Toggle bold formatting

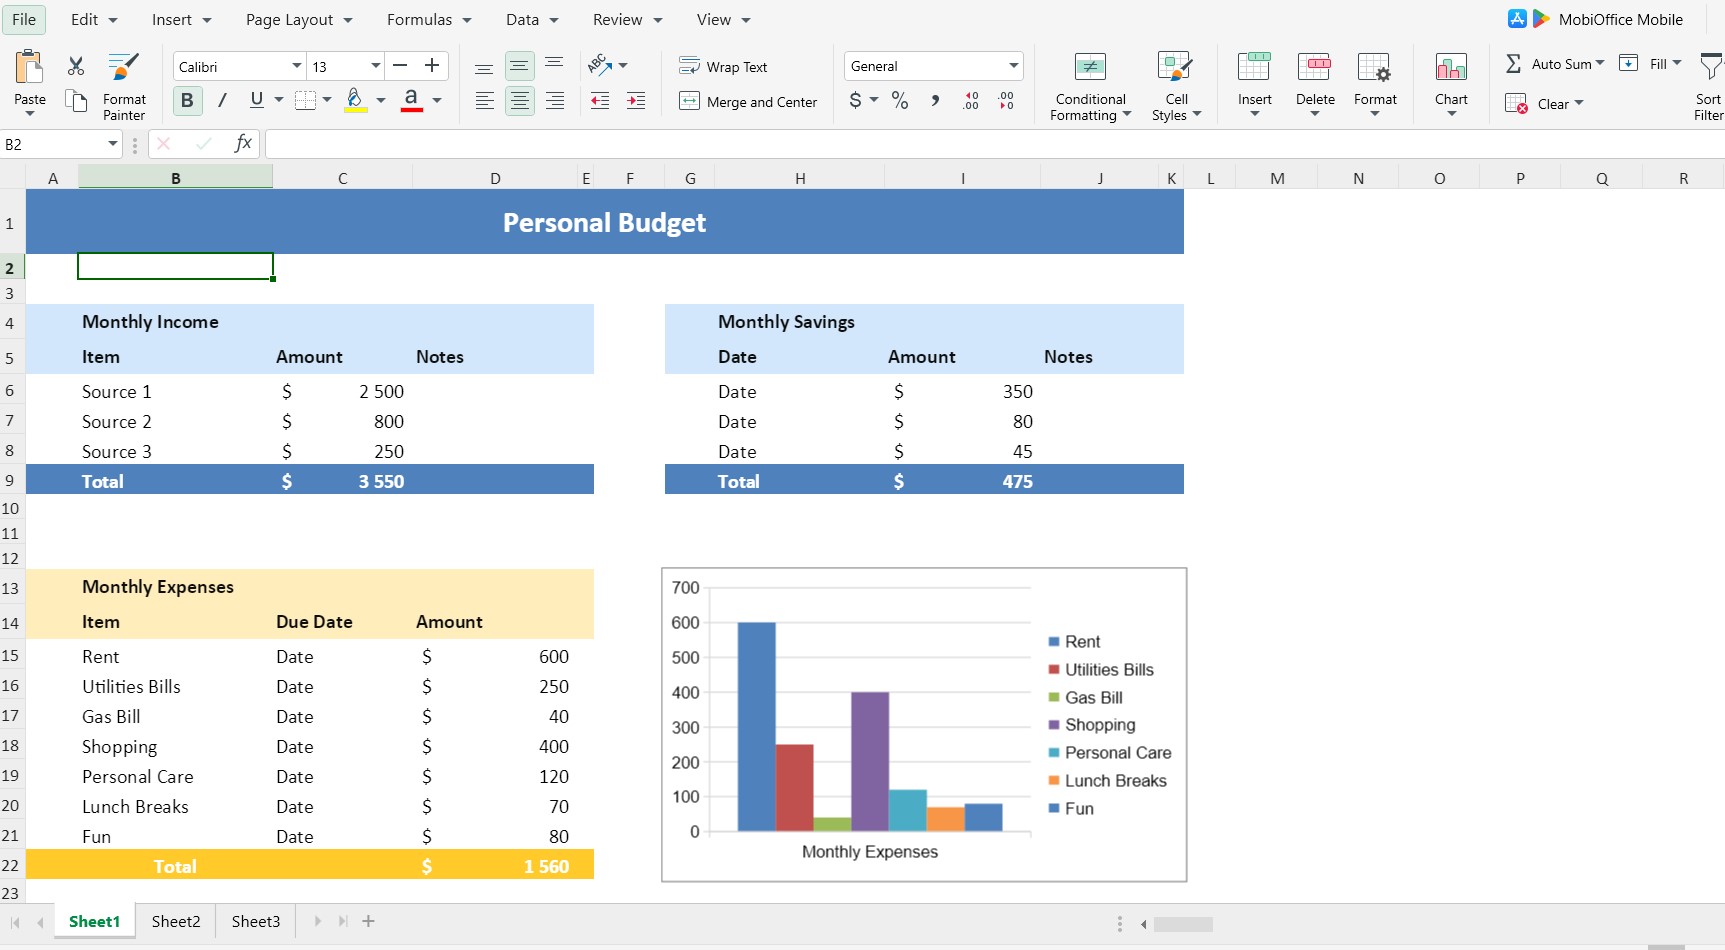point(187,100)
